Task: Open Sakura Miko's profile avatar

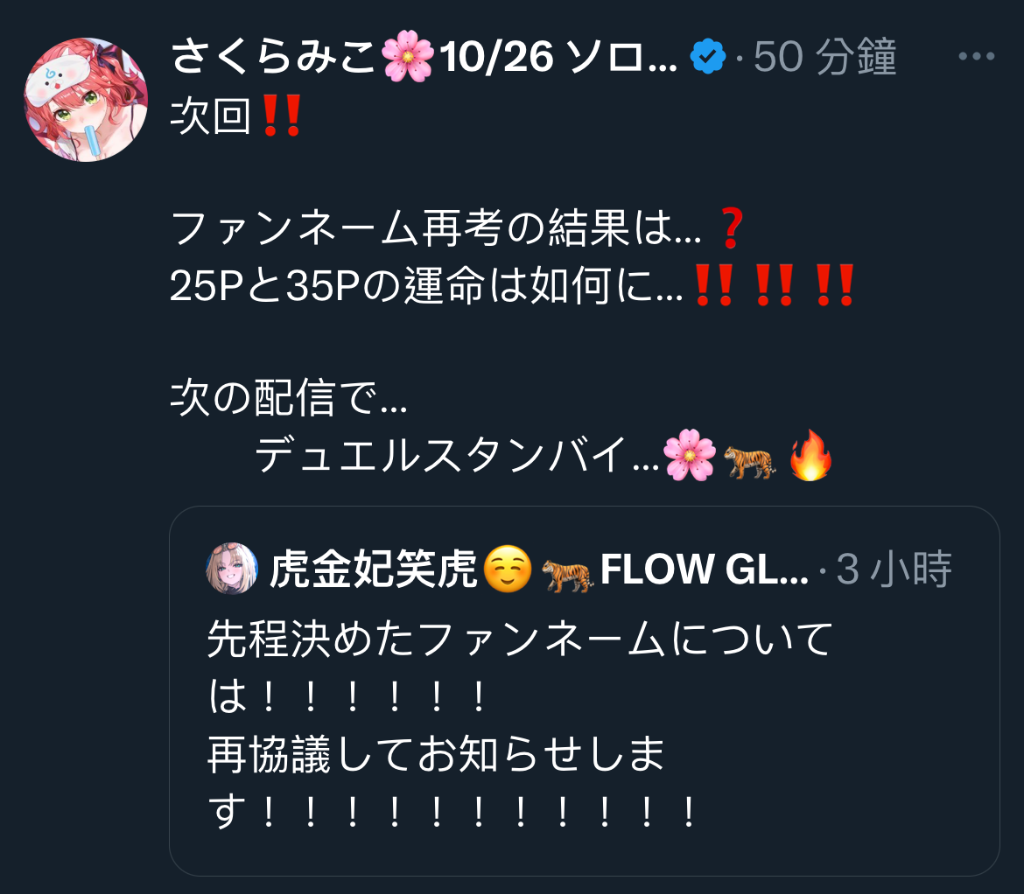Action: (x=86, y=99)
